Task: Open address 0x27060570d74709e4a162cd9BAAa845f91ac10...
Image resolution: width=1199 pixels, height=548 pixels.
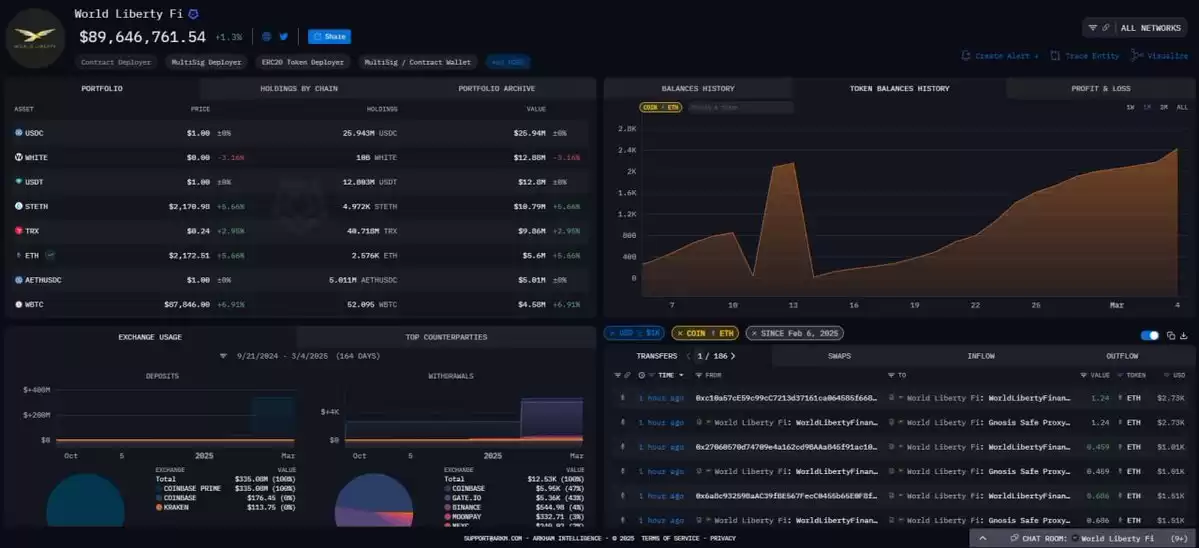Action: [x=788, y=447]
